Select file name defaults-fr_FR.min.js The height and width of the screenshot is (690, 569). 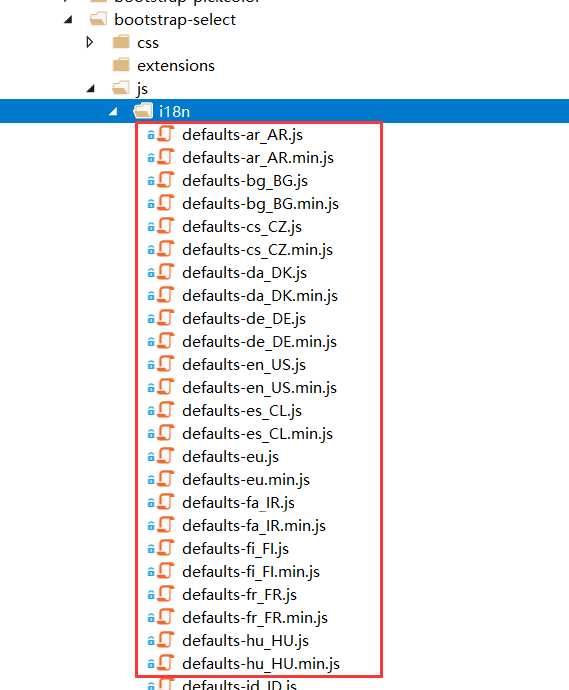(255, 618)
